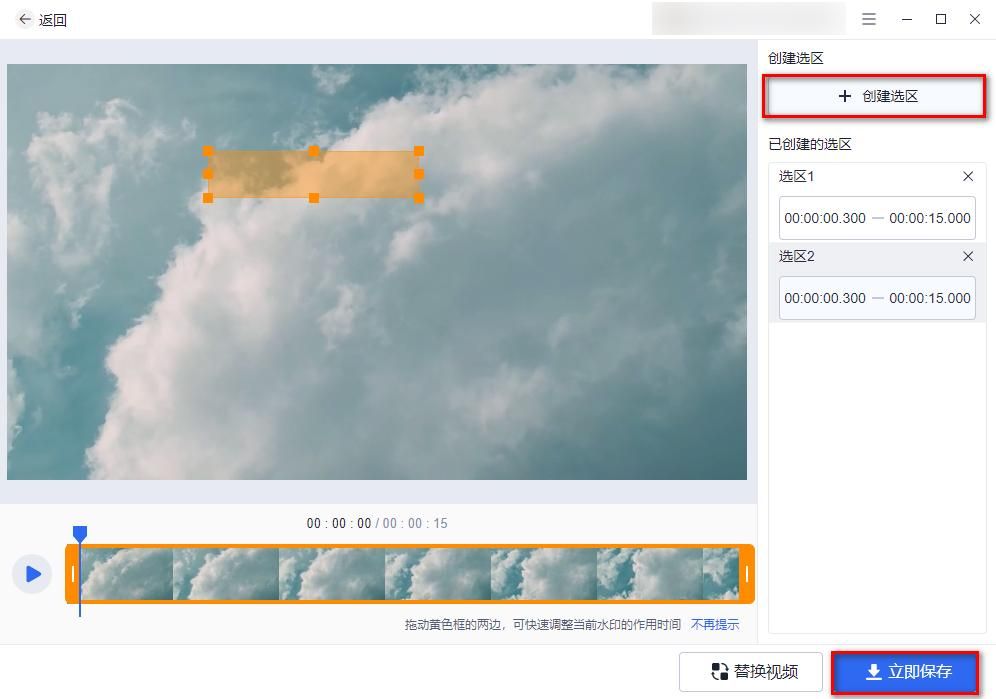Viewport: 996px width, 699px height.
Task: Click bottom-right handle of orange selection
Action: [x=419, y=198]
